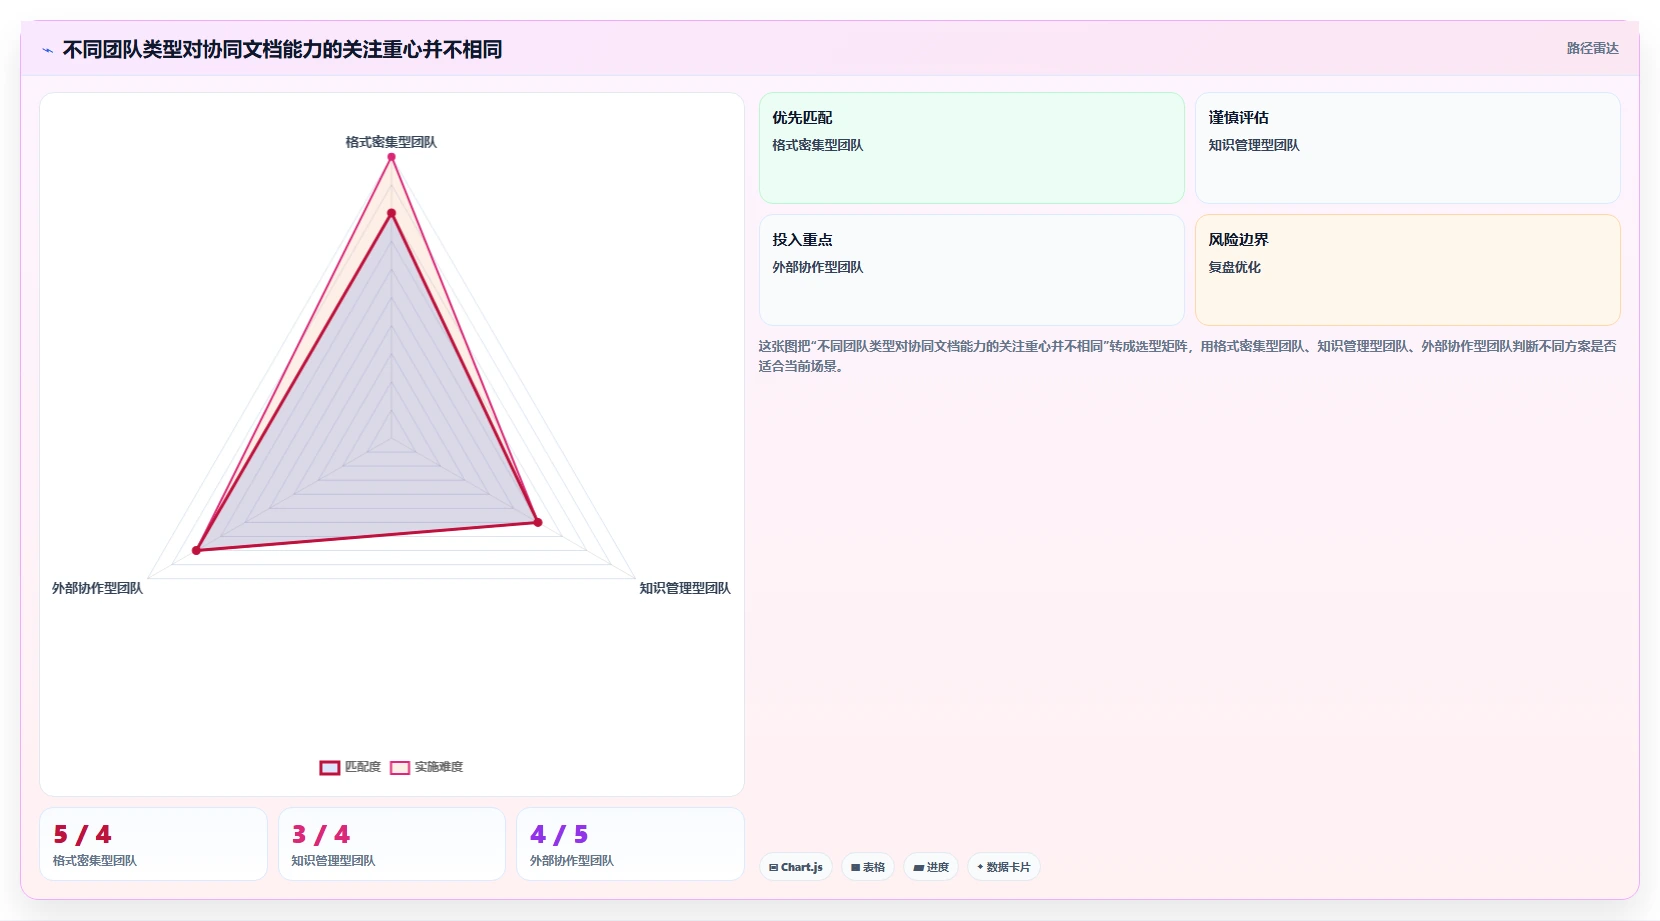
Task: Click the small icon before the dashboard title
Action: (x=47, y=50)
